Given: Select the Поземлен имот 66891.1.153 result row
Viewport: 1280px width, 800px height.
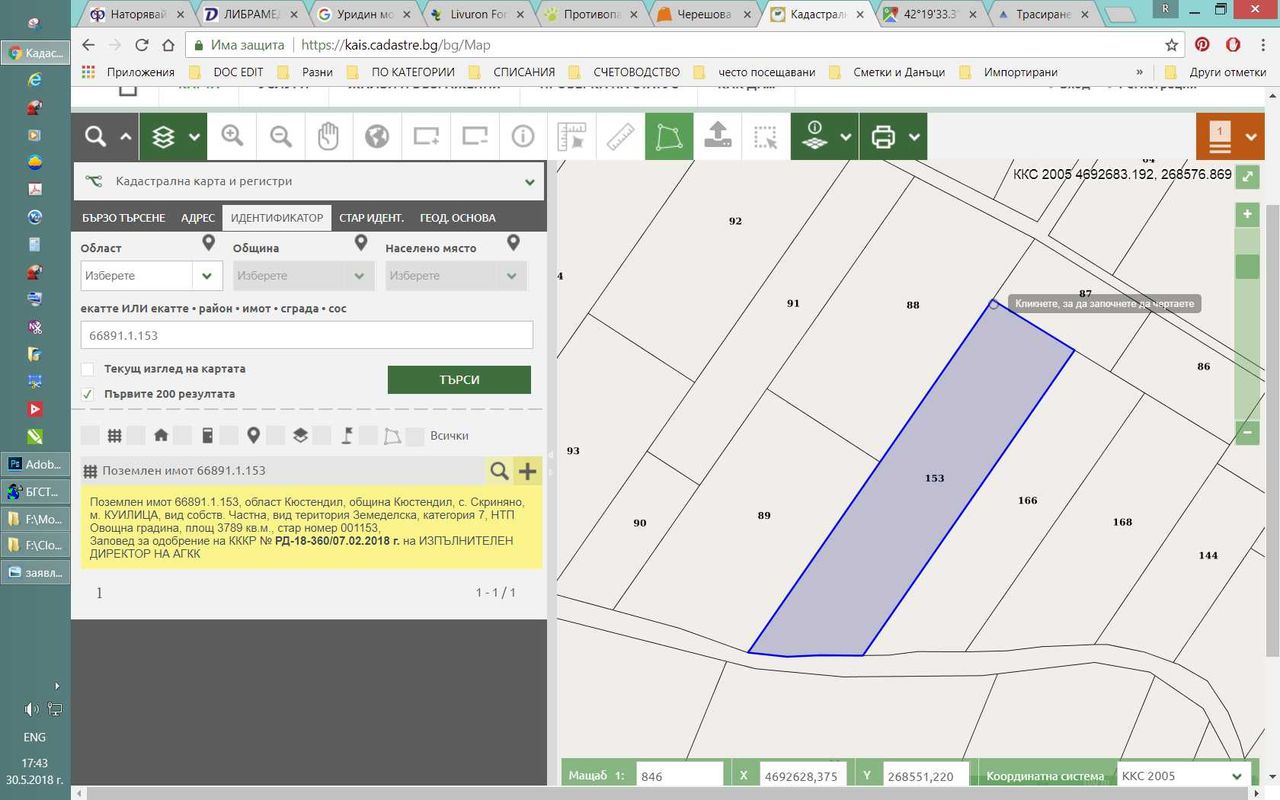Looking at the screenshot, I should click(283, 471).
